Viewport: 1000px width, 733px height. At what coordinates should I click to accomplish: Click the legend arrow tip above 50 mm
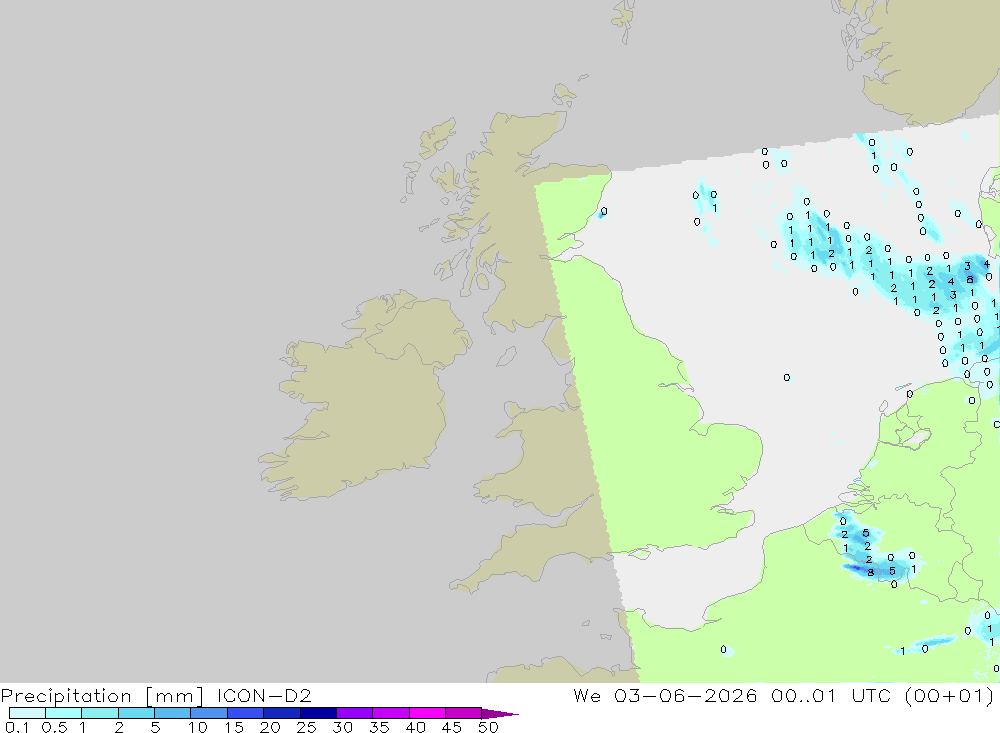coord(501,713)
